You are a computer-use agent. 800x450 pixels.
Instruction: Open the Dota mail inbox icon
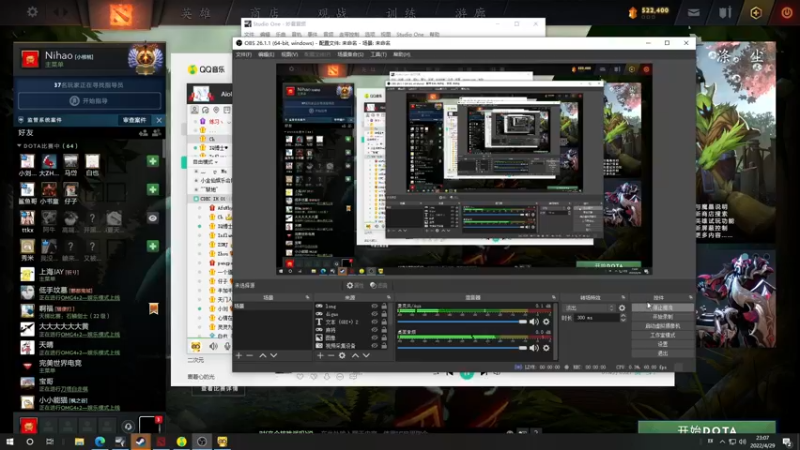click(x=693, y=13)
